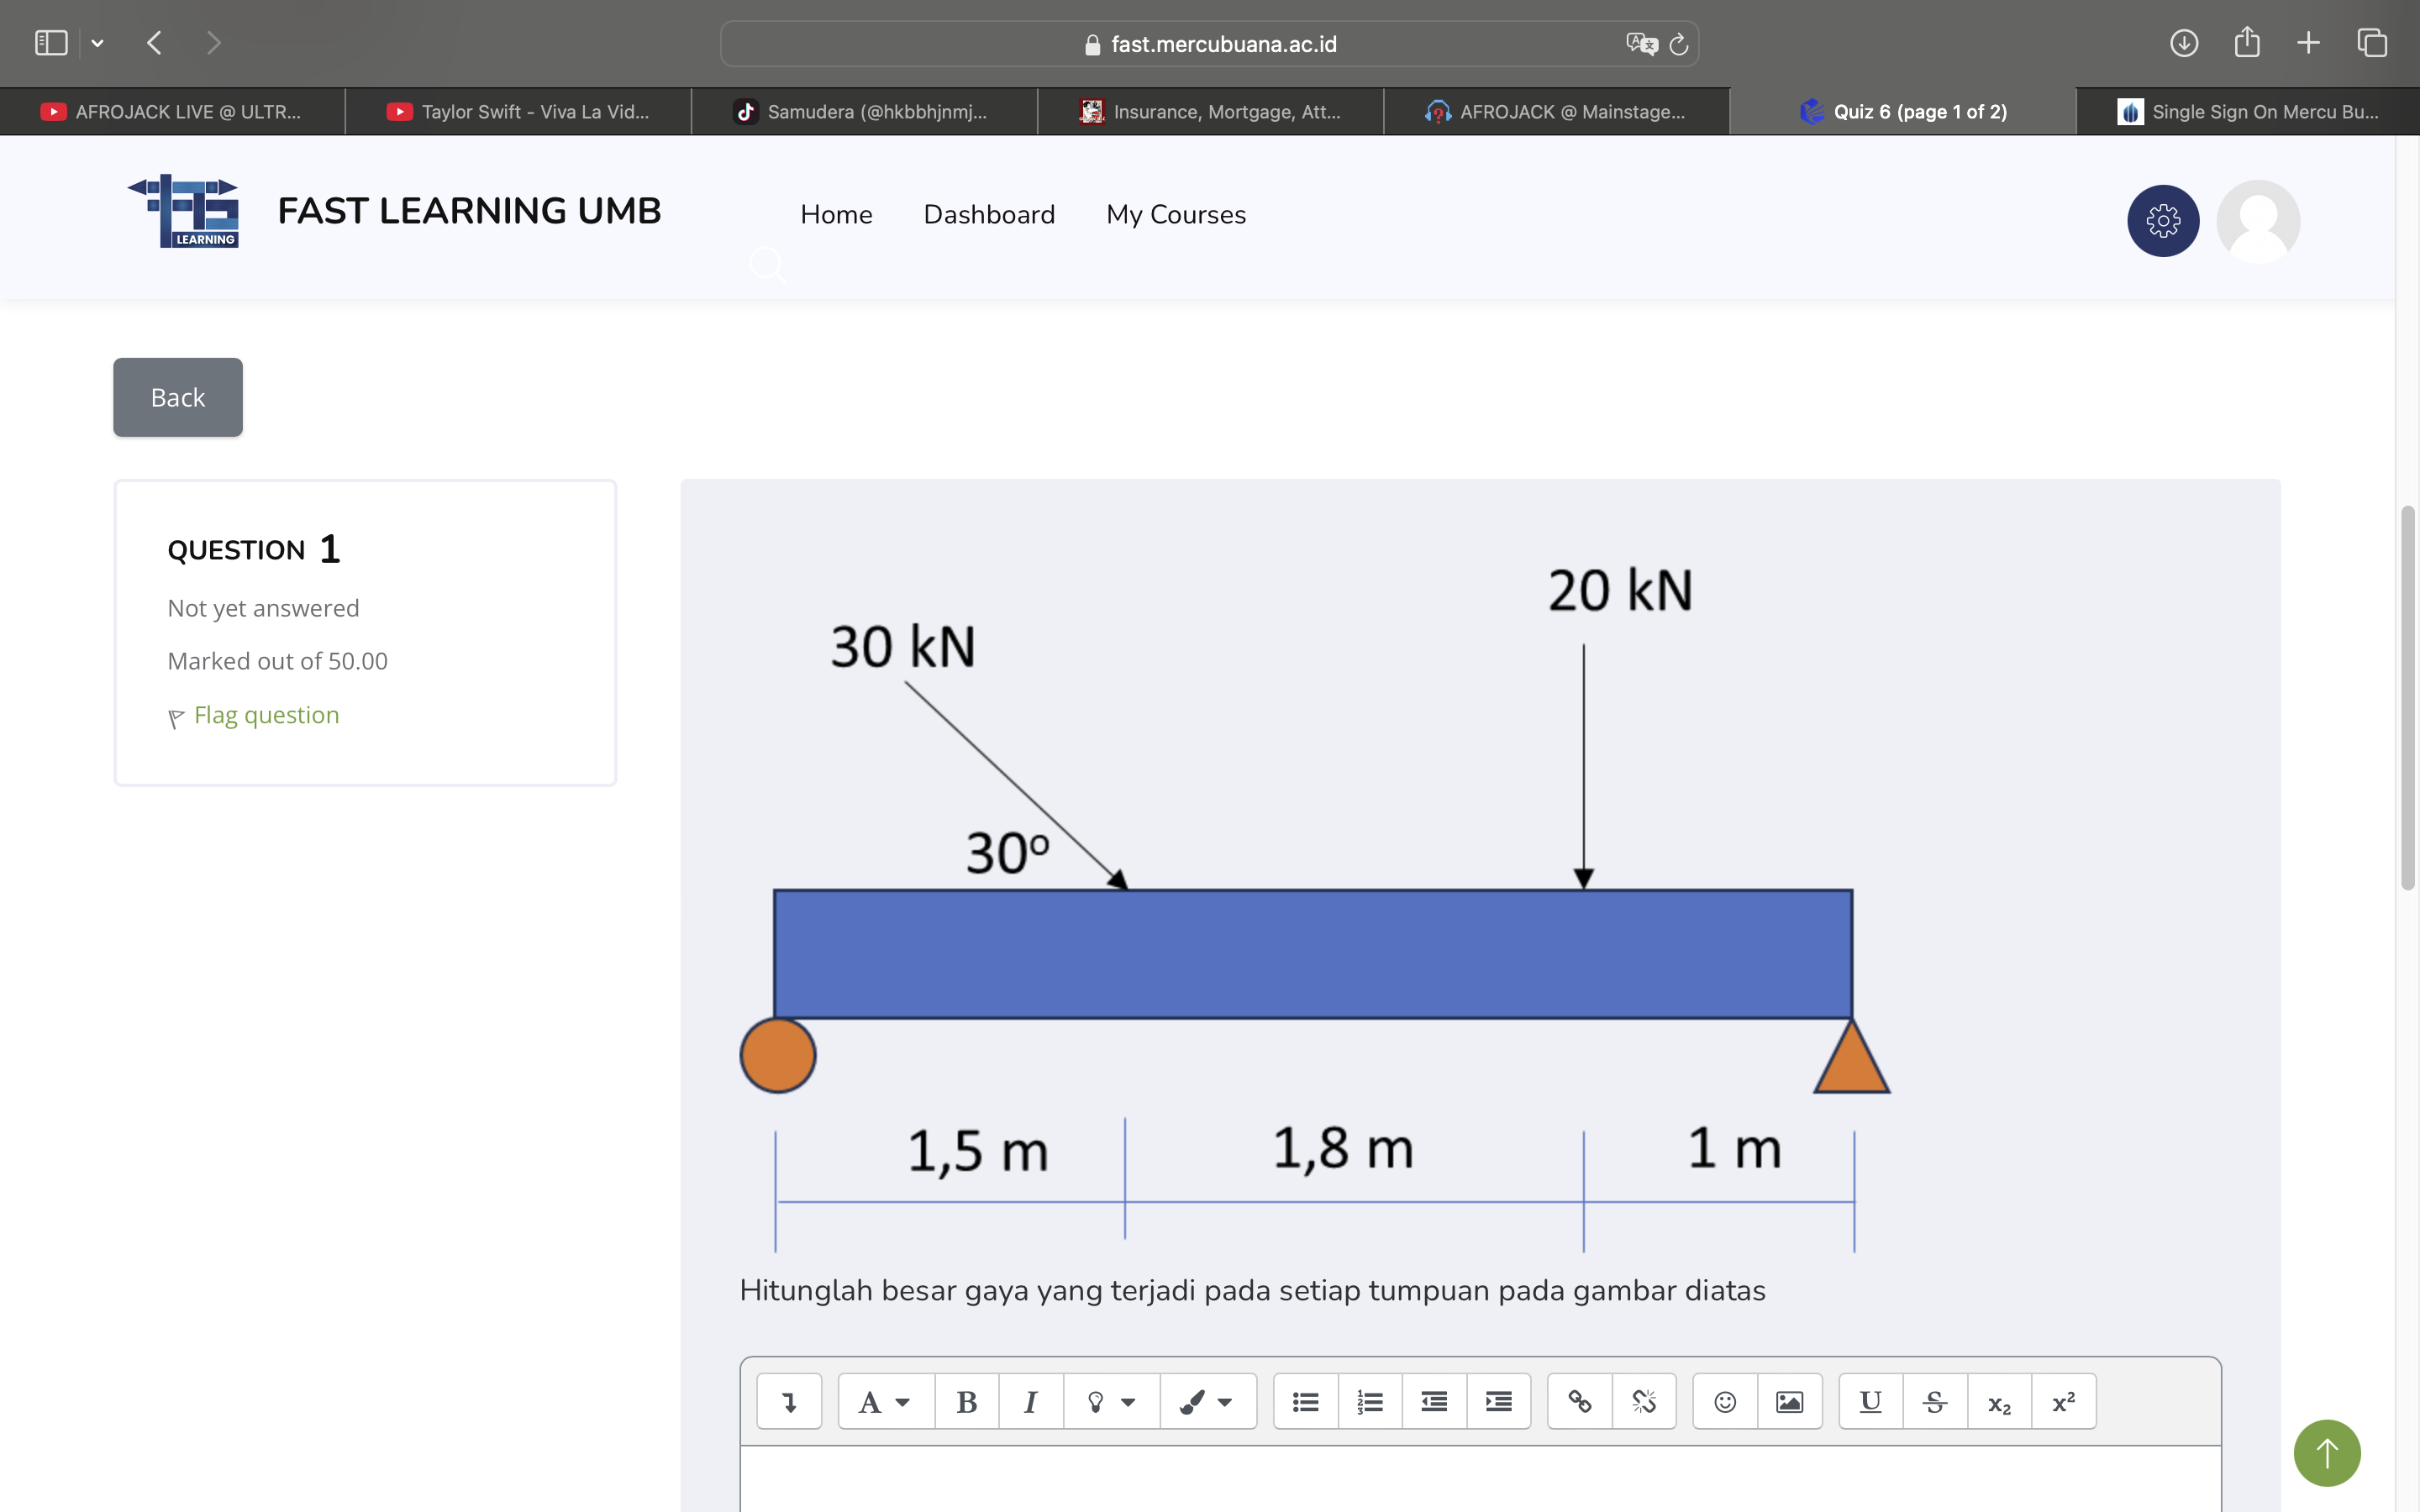Open the Share button in Safari toolbar
This screenshot has width=2420, height=1512.
[2247, 42]
